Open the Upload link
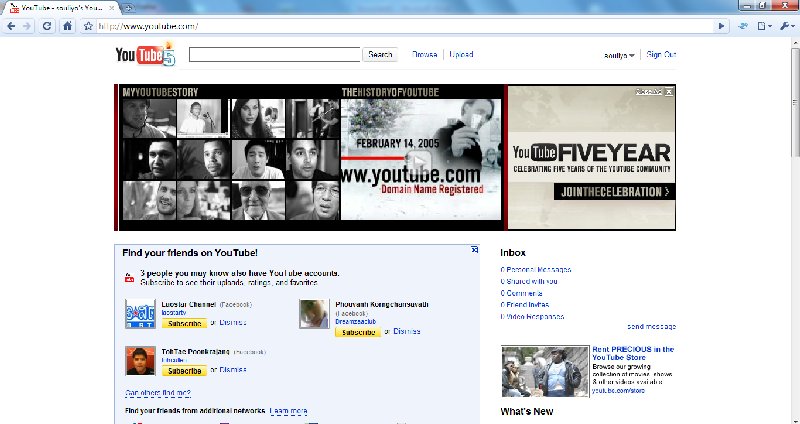 (x=461, y=55)
